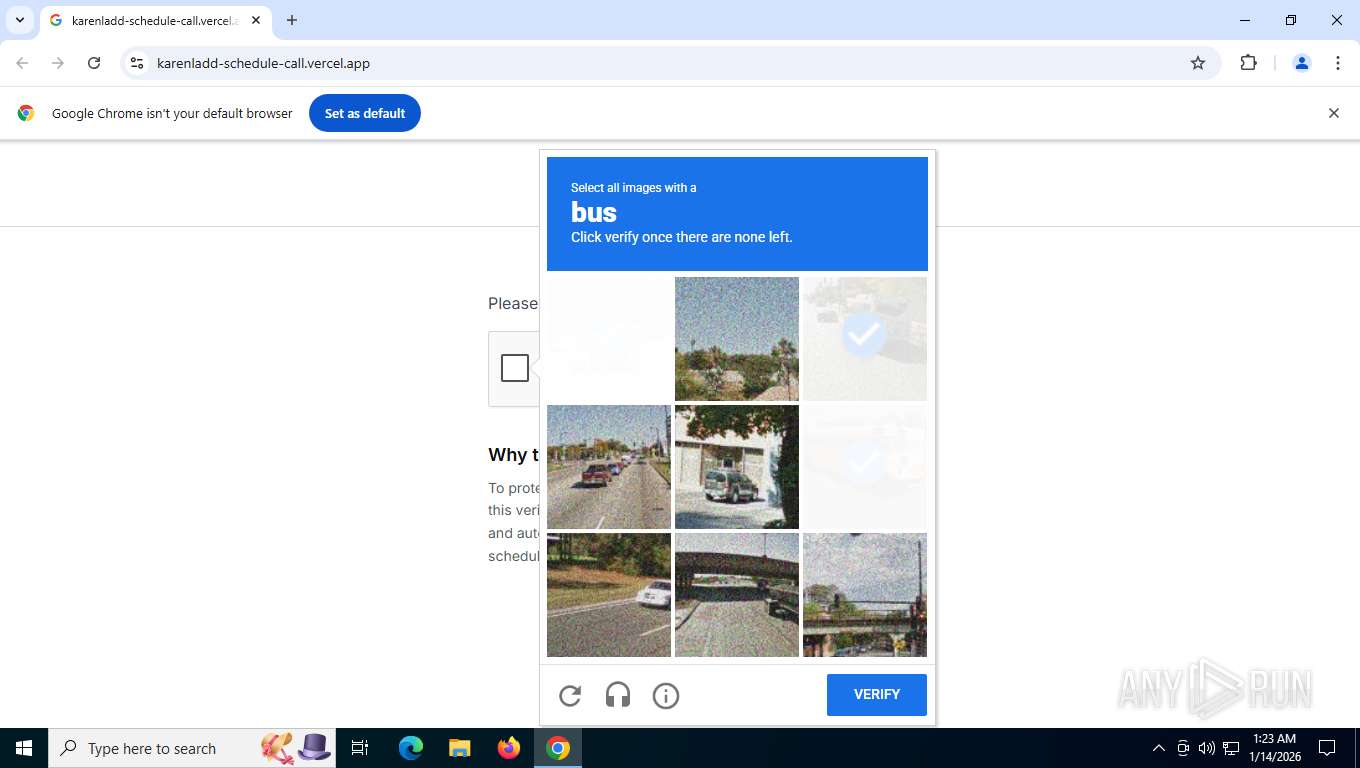
Task: Click the Set as default button
Action: tap(365, 113)
